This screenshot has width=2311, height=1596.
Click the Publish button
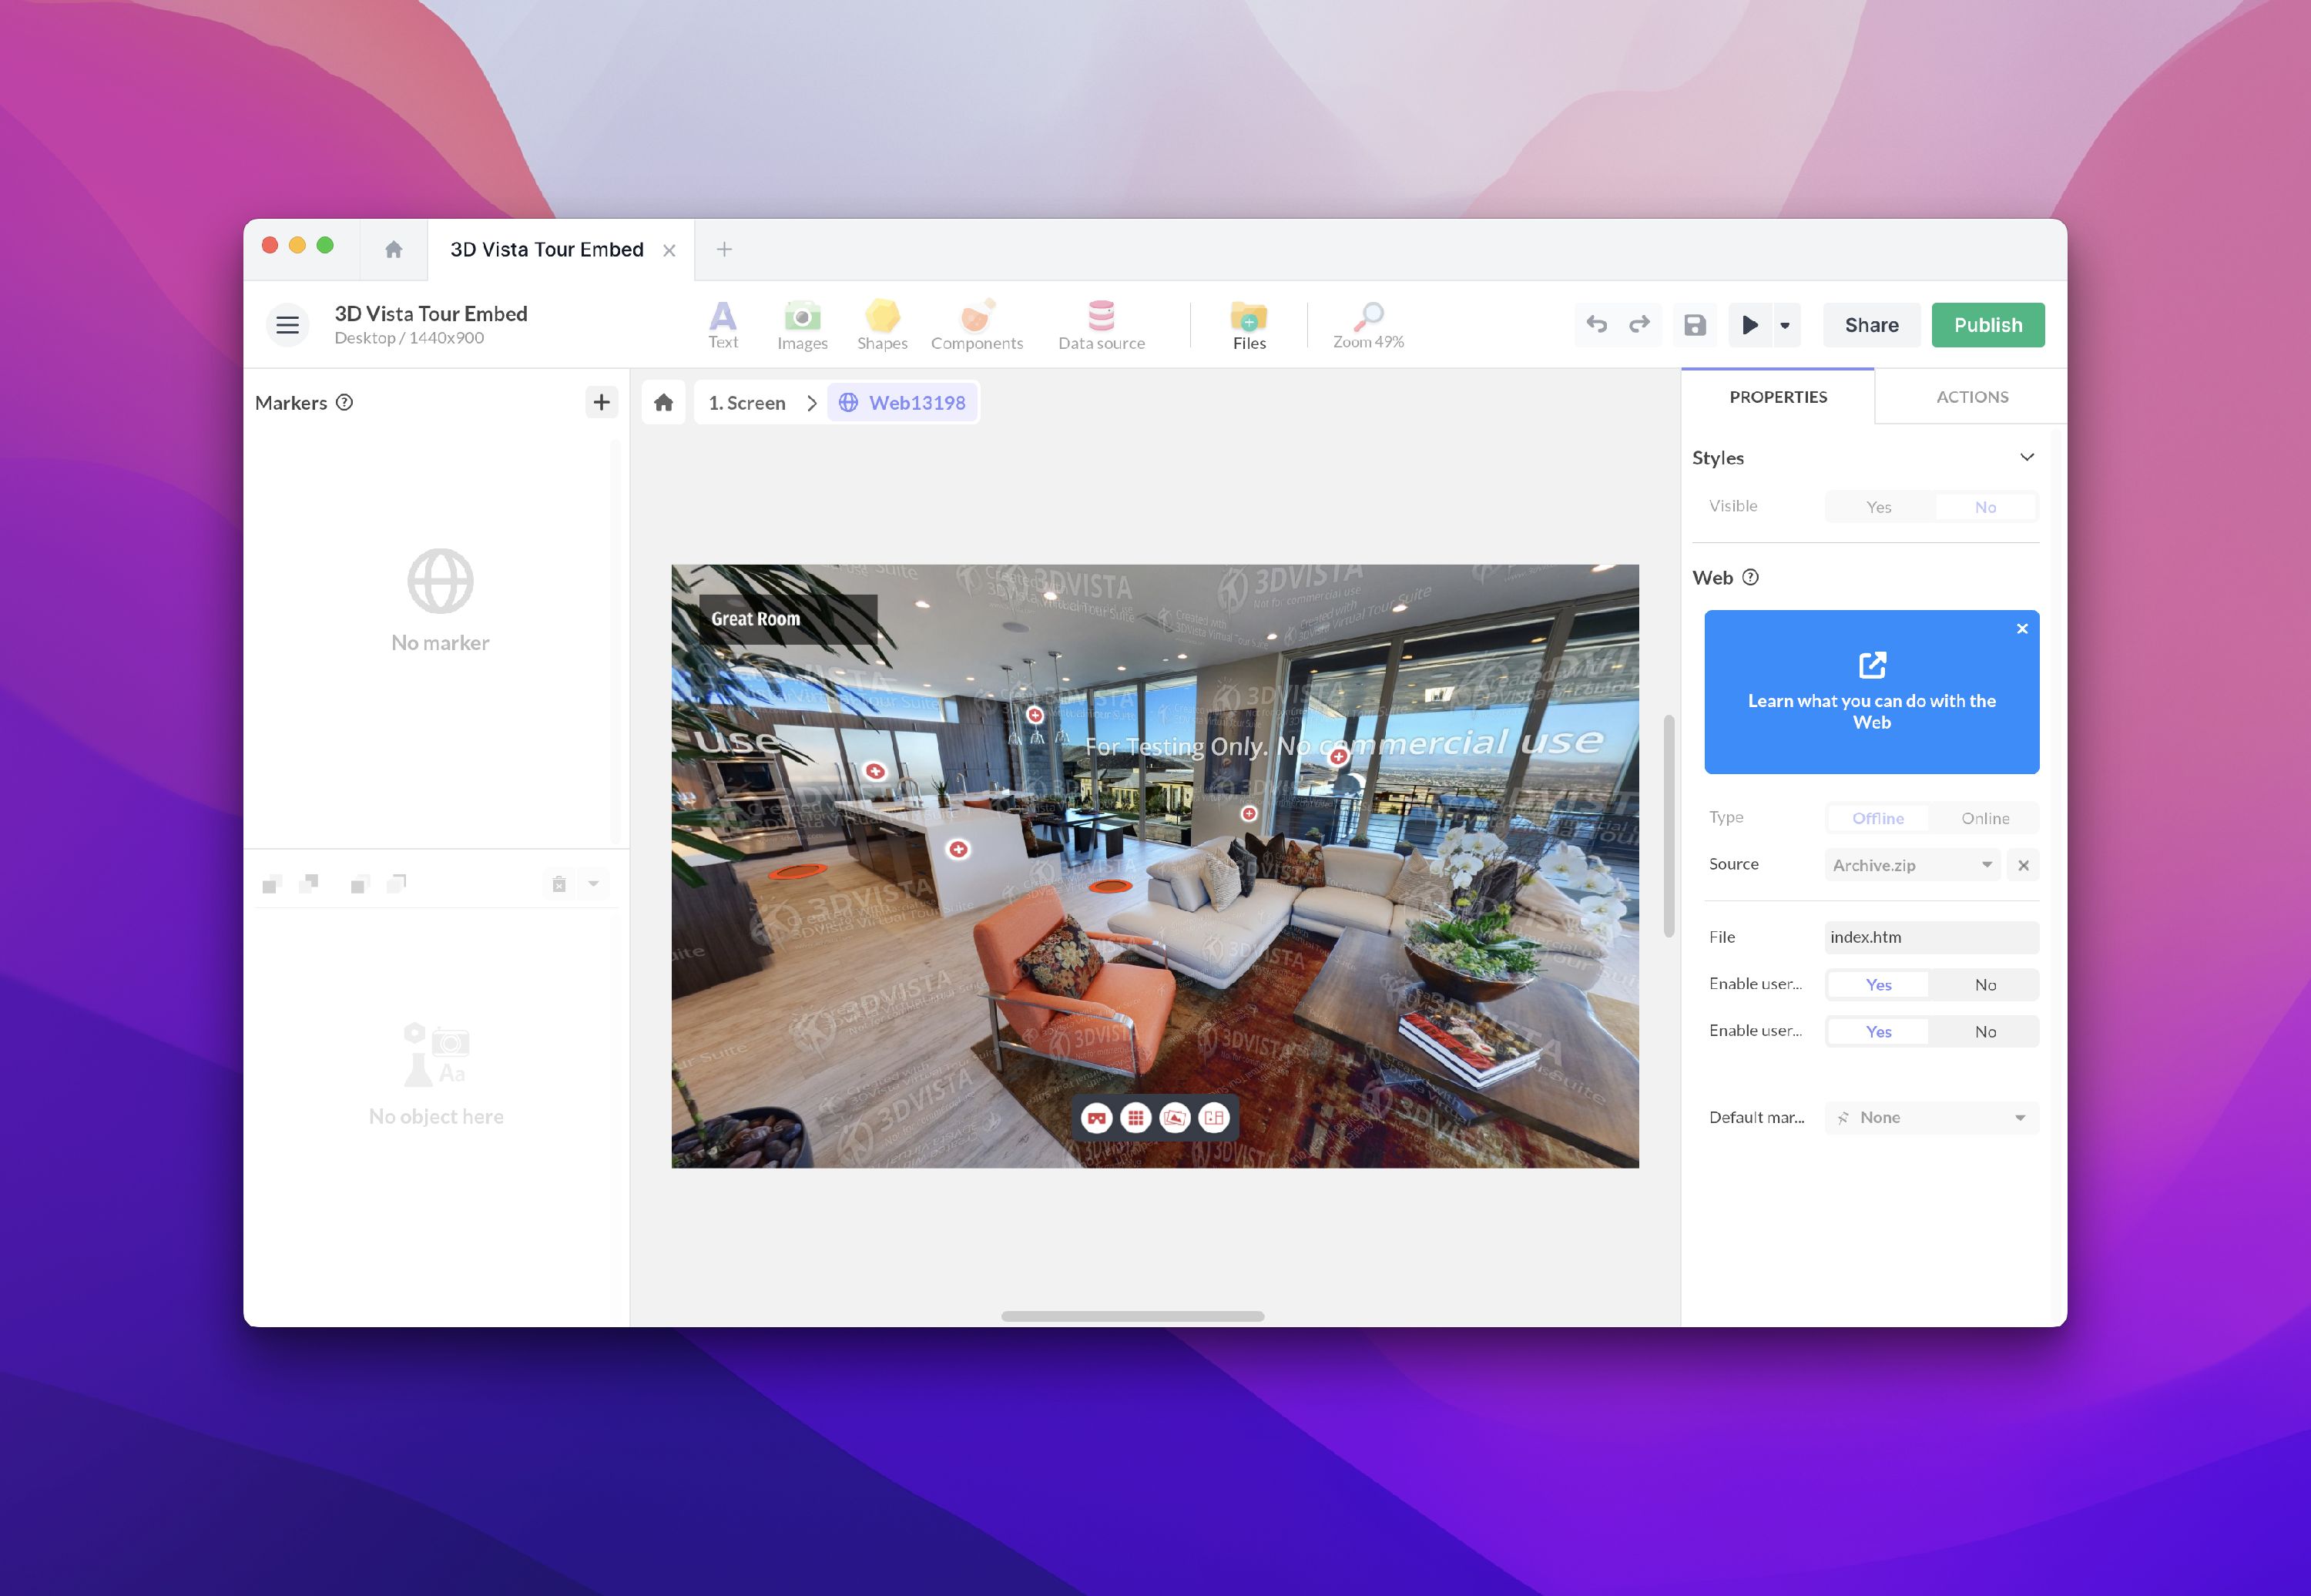pos(1987,325)
